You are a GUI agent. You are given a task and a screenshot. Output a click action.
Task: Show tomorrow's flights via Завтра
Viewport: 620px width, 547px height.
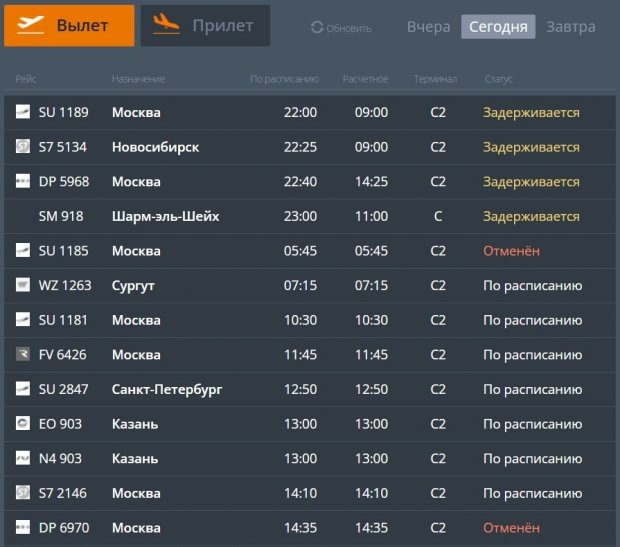[x=571, y=27]
